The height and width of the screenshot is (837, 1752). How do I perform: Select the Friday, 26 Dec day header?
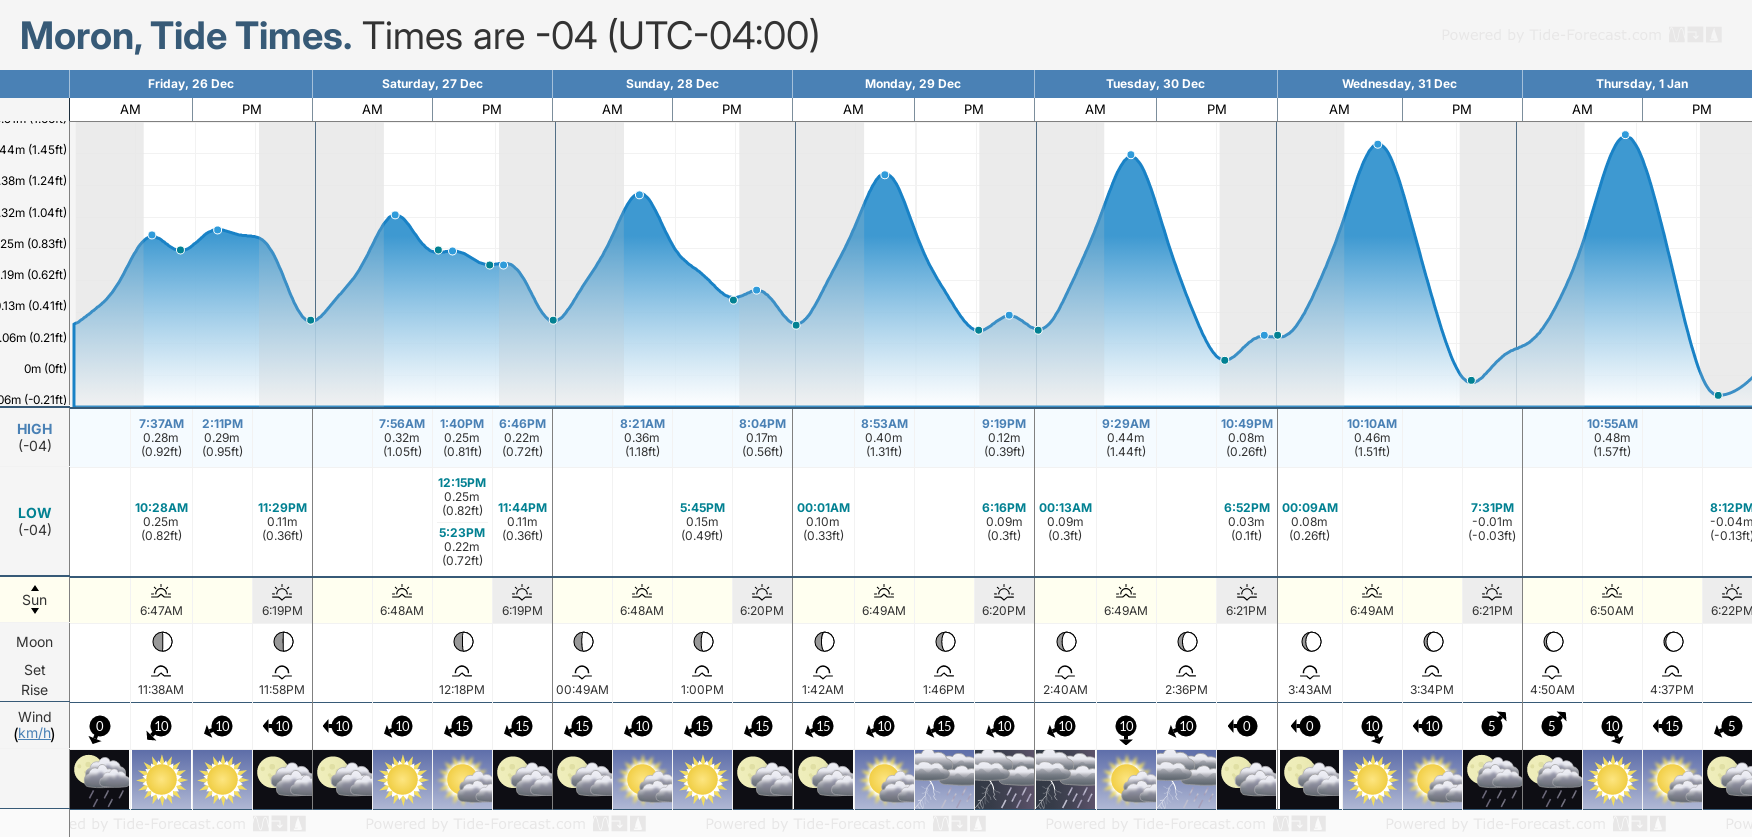(x=191, y=84)
